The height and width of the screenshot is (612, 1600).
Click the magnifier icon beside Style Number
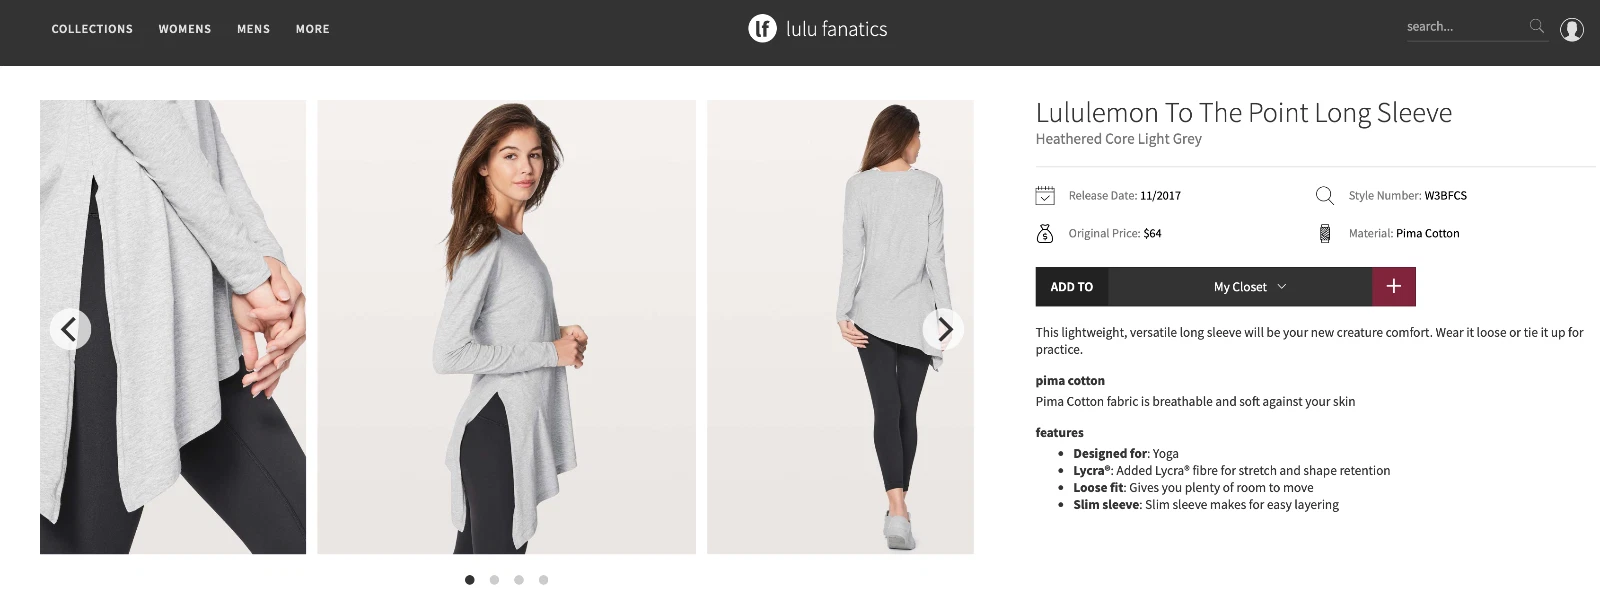point(1325,195)
